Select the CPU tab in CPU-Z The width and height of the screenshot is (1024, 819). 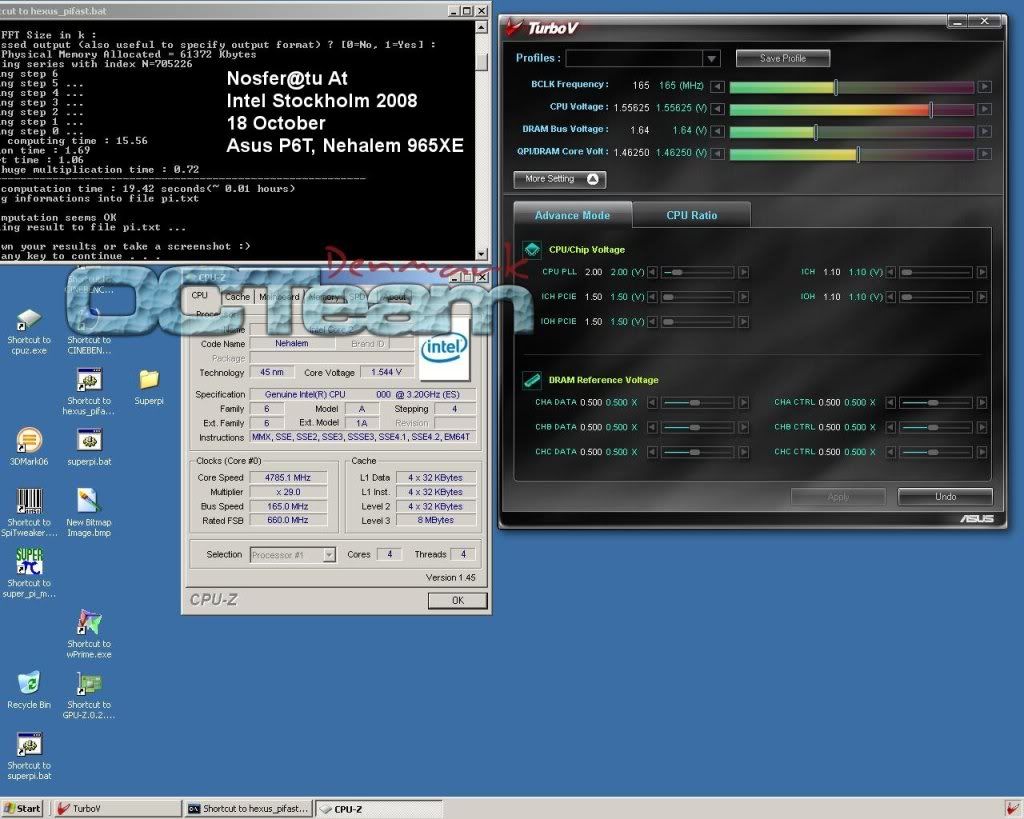[x=200, y=295]
